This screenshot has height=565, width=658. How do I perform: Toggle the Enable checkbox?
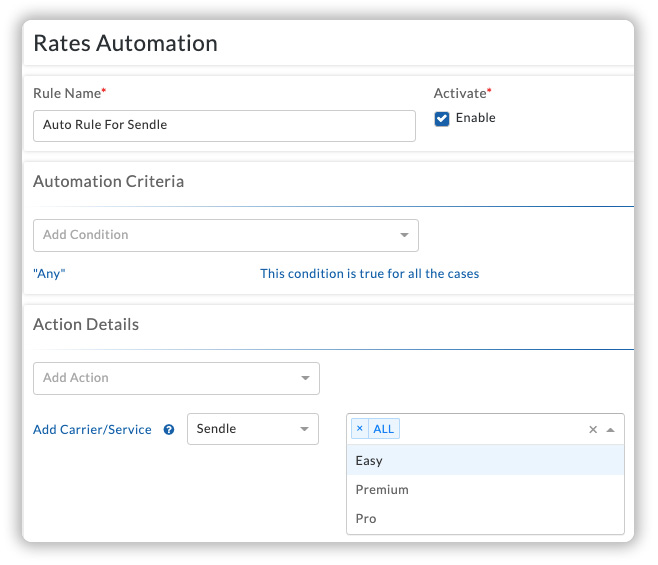(441, 119)
